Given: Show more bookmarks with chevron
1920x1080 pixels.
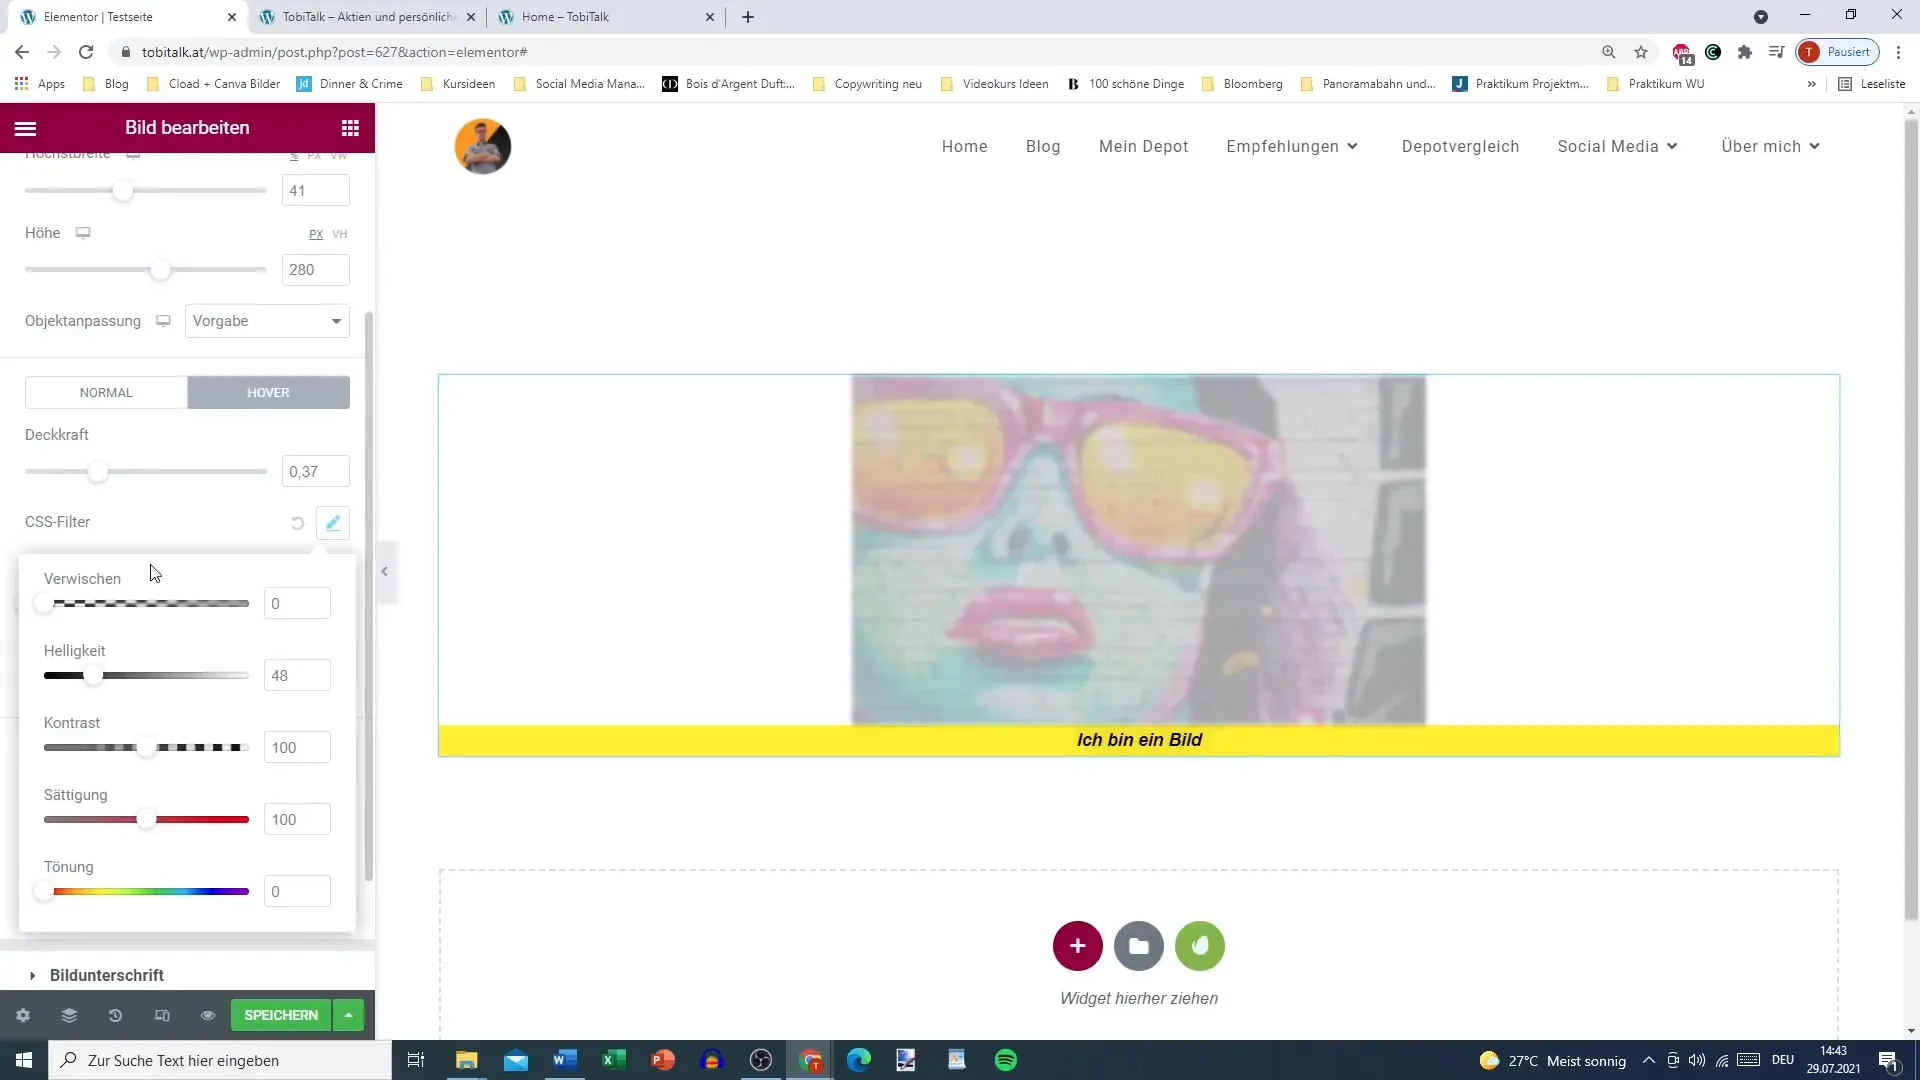Looking at the screenshot, I should click(x=1811, y=84).
